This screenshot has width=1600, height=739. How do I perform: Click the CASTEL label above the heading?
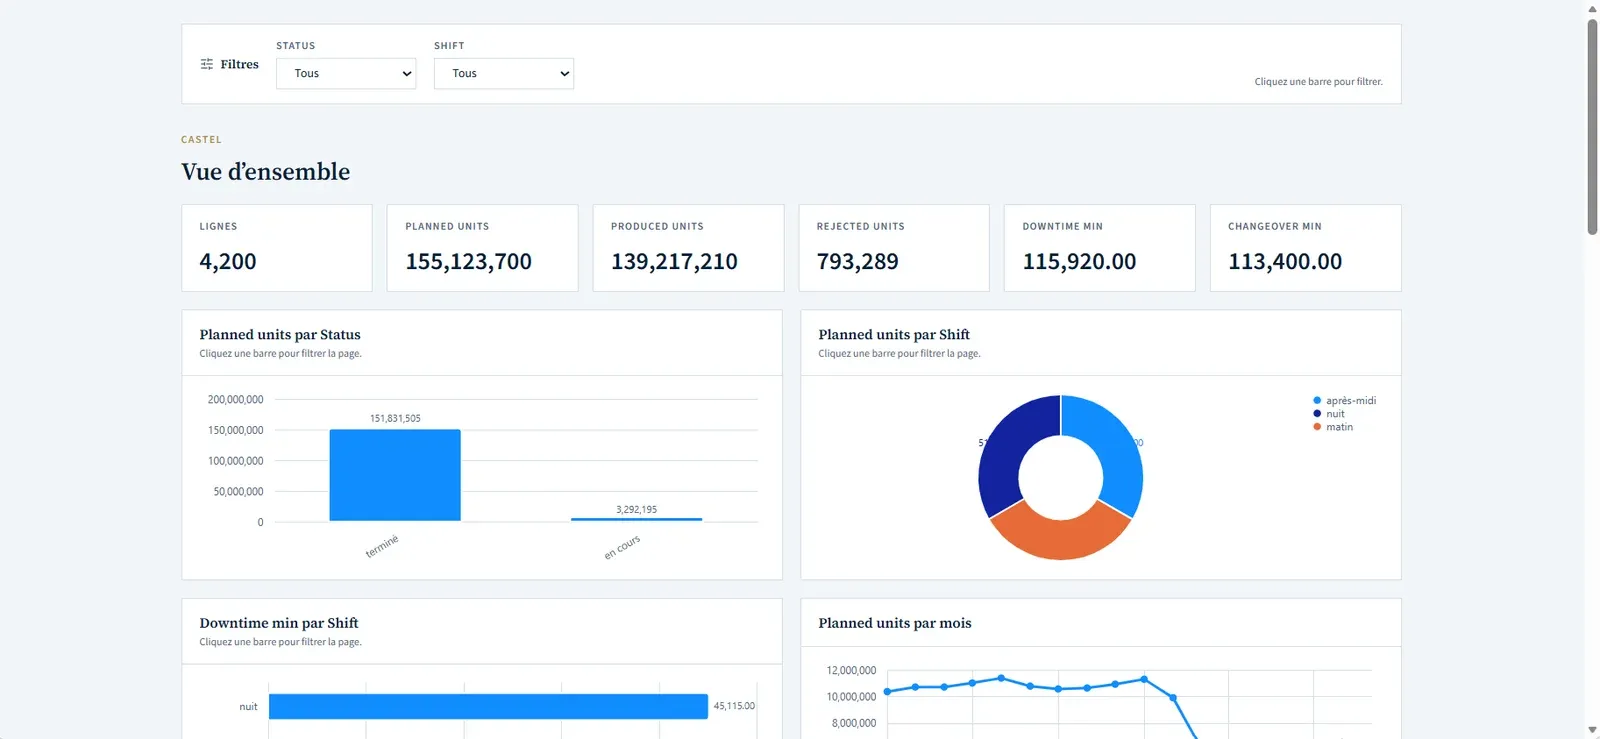tap(201, 140)
